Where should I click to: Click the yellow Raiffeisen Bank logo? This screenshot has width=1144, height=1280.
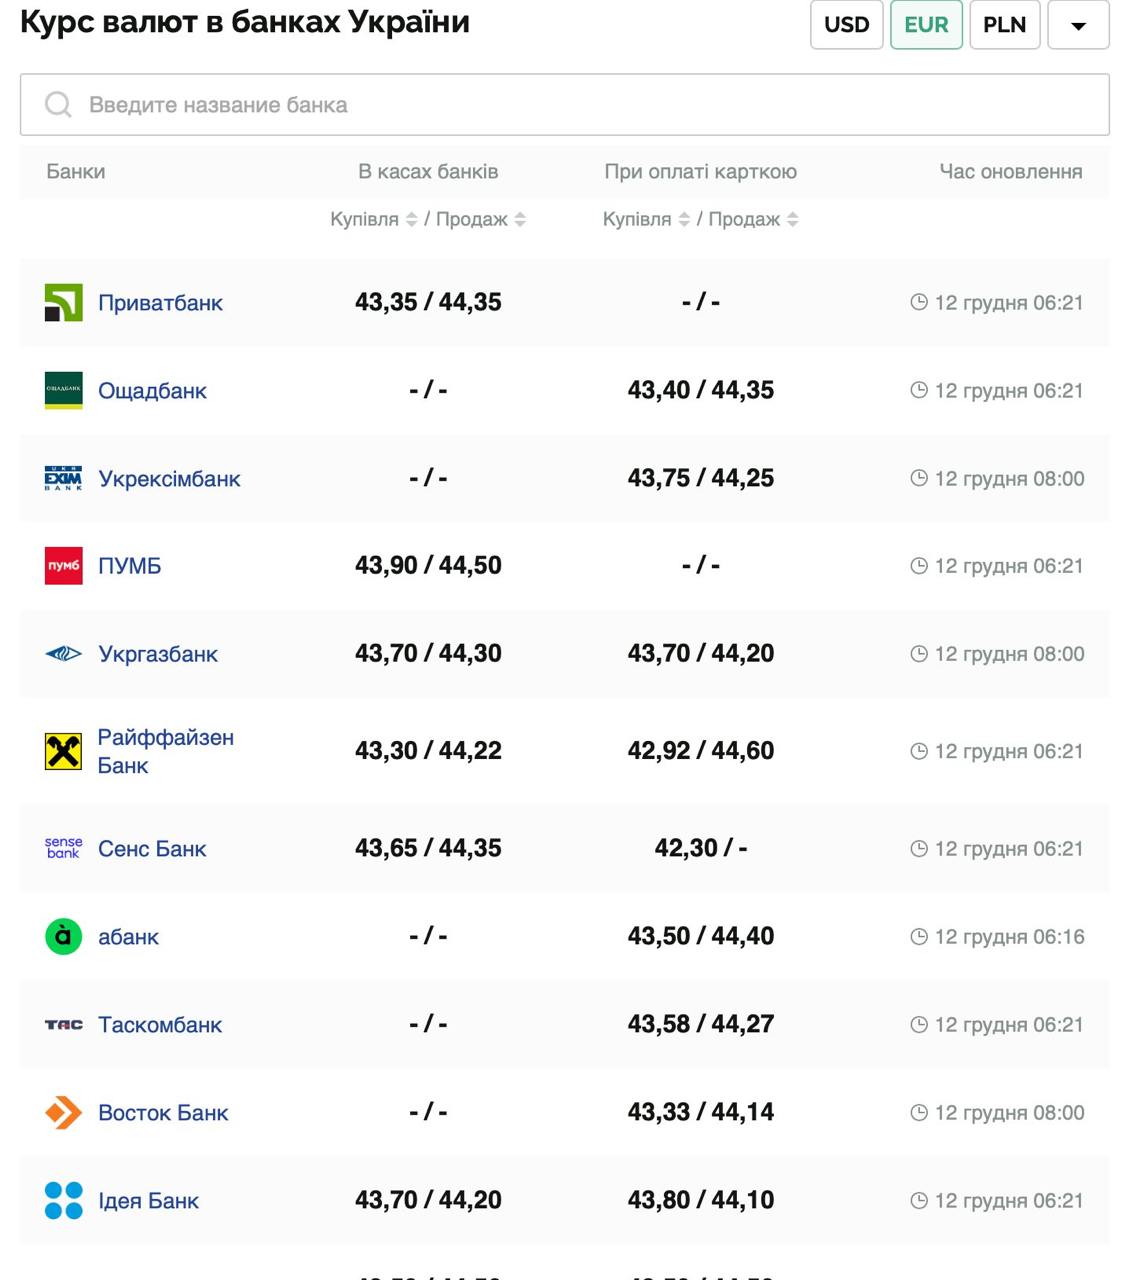[x=63, y=751]
